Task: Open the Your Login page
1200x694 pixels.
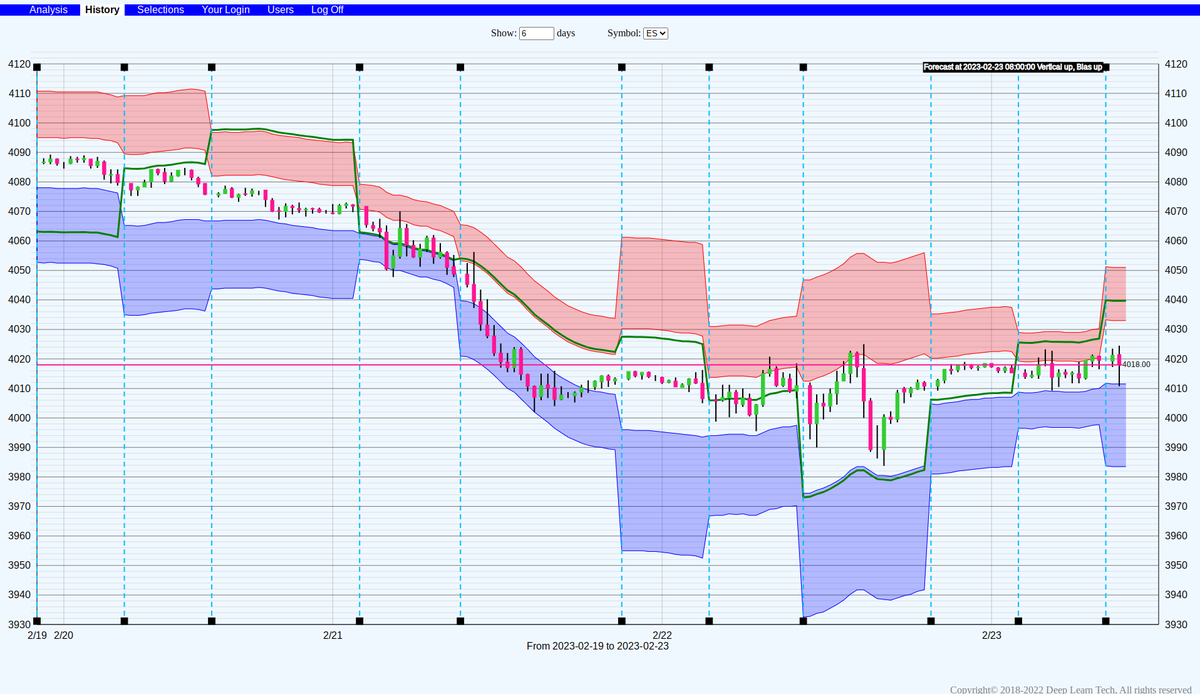Action: pos(226,9)
